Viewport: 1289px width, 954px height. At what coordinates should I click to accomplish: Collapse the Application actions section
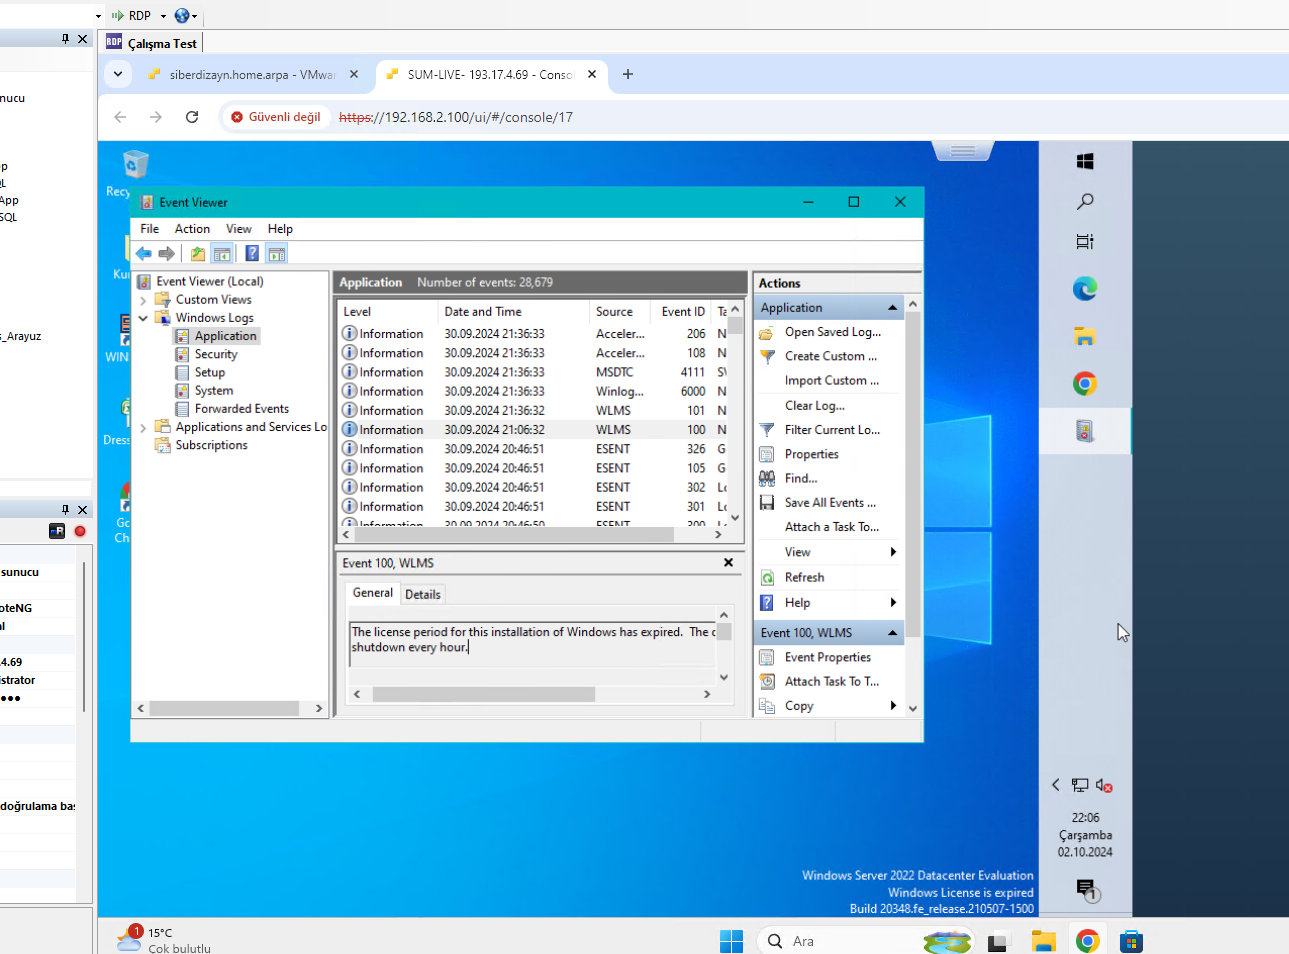(892, 308)
